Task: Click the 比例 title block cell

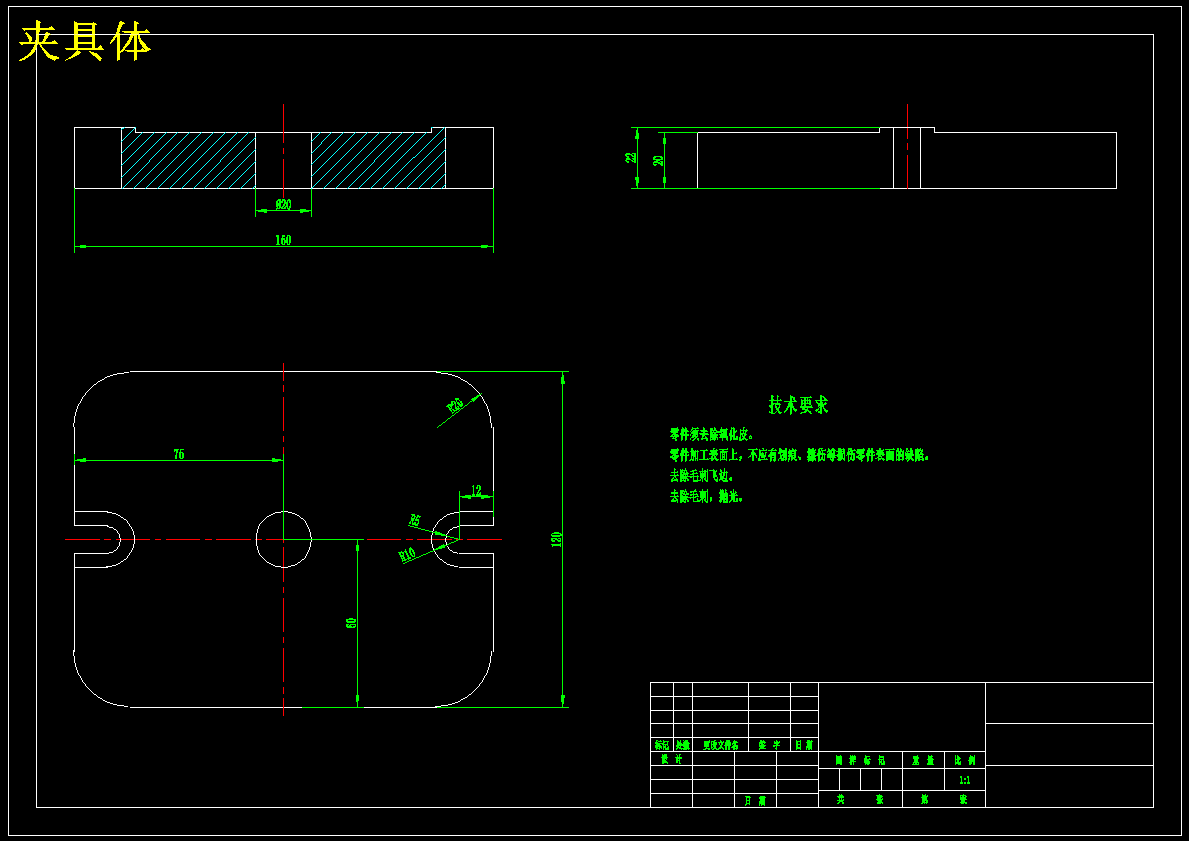Action: [965, 760]
